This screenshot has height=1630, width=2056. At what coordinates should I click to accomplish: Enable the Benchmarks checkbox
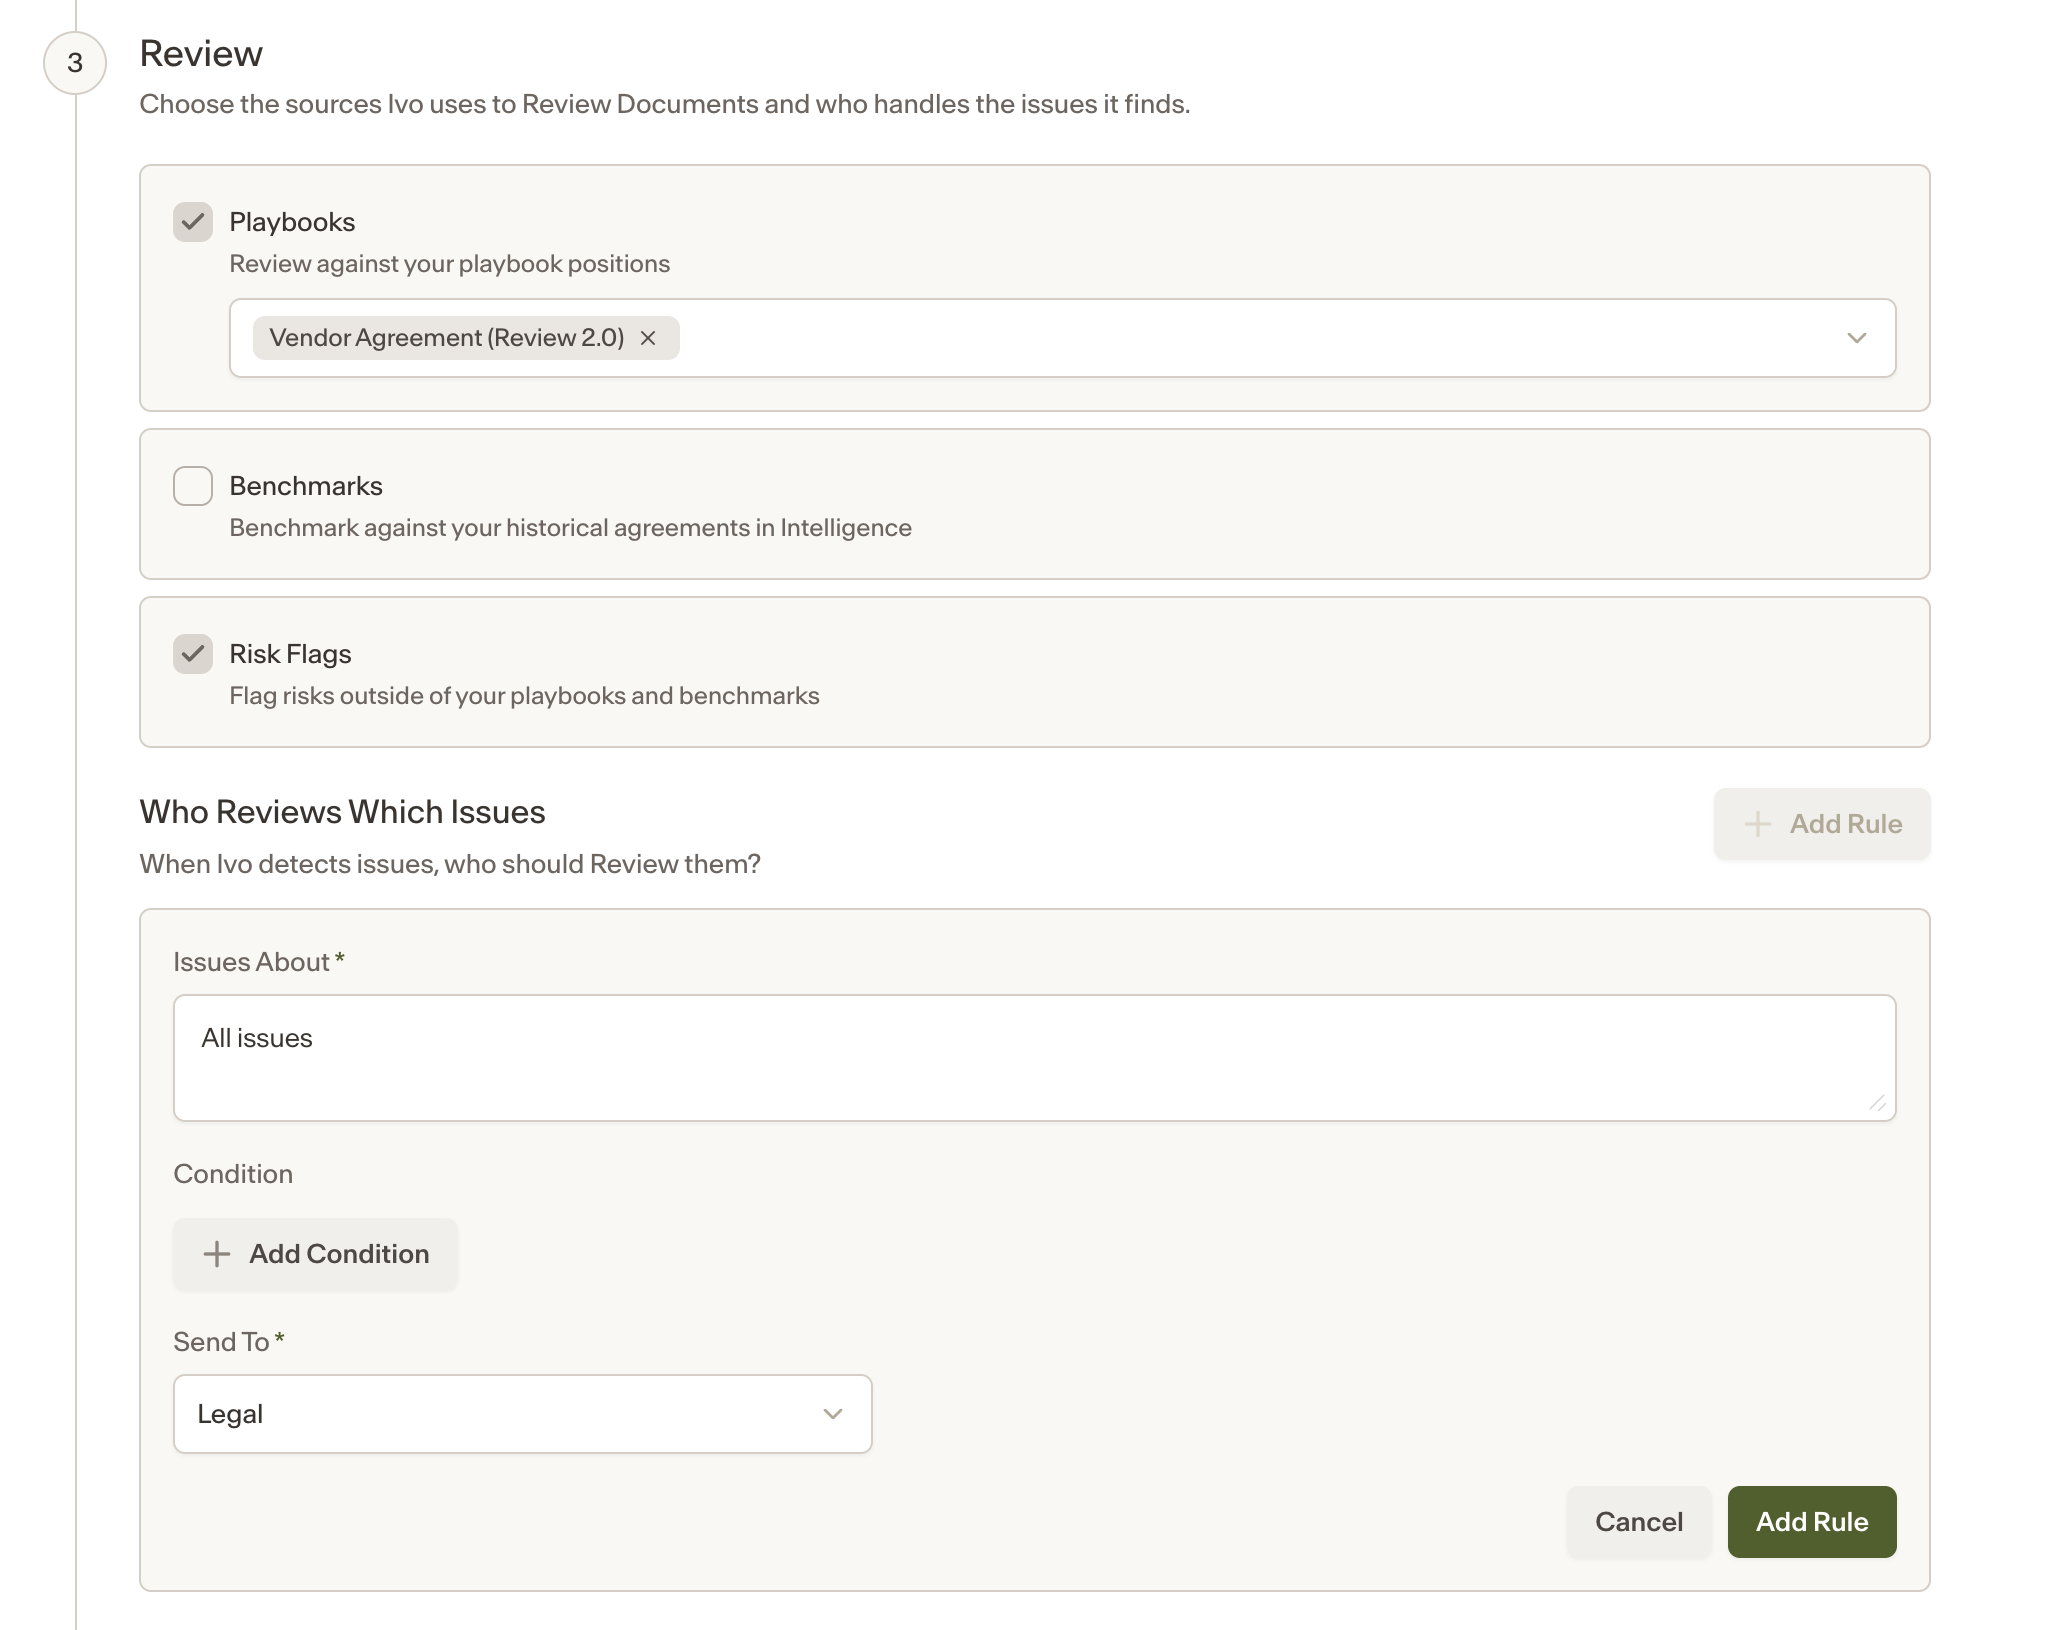click(193, 486)
